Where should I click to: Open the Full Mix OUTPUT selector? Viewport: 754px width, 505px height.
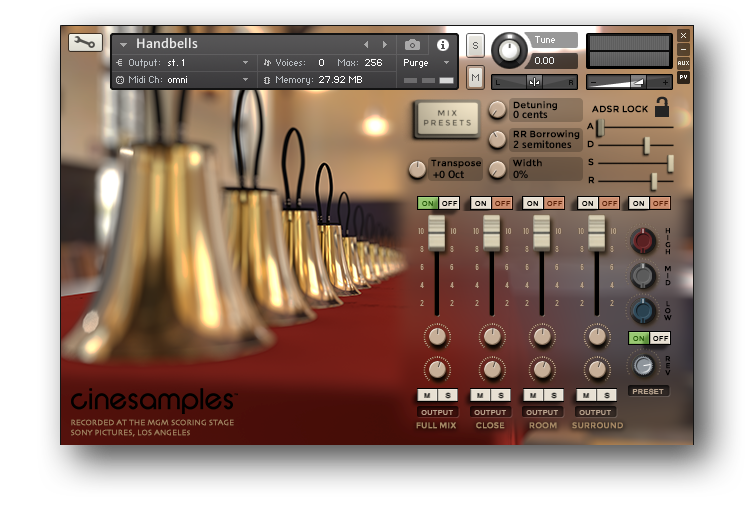437,412
